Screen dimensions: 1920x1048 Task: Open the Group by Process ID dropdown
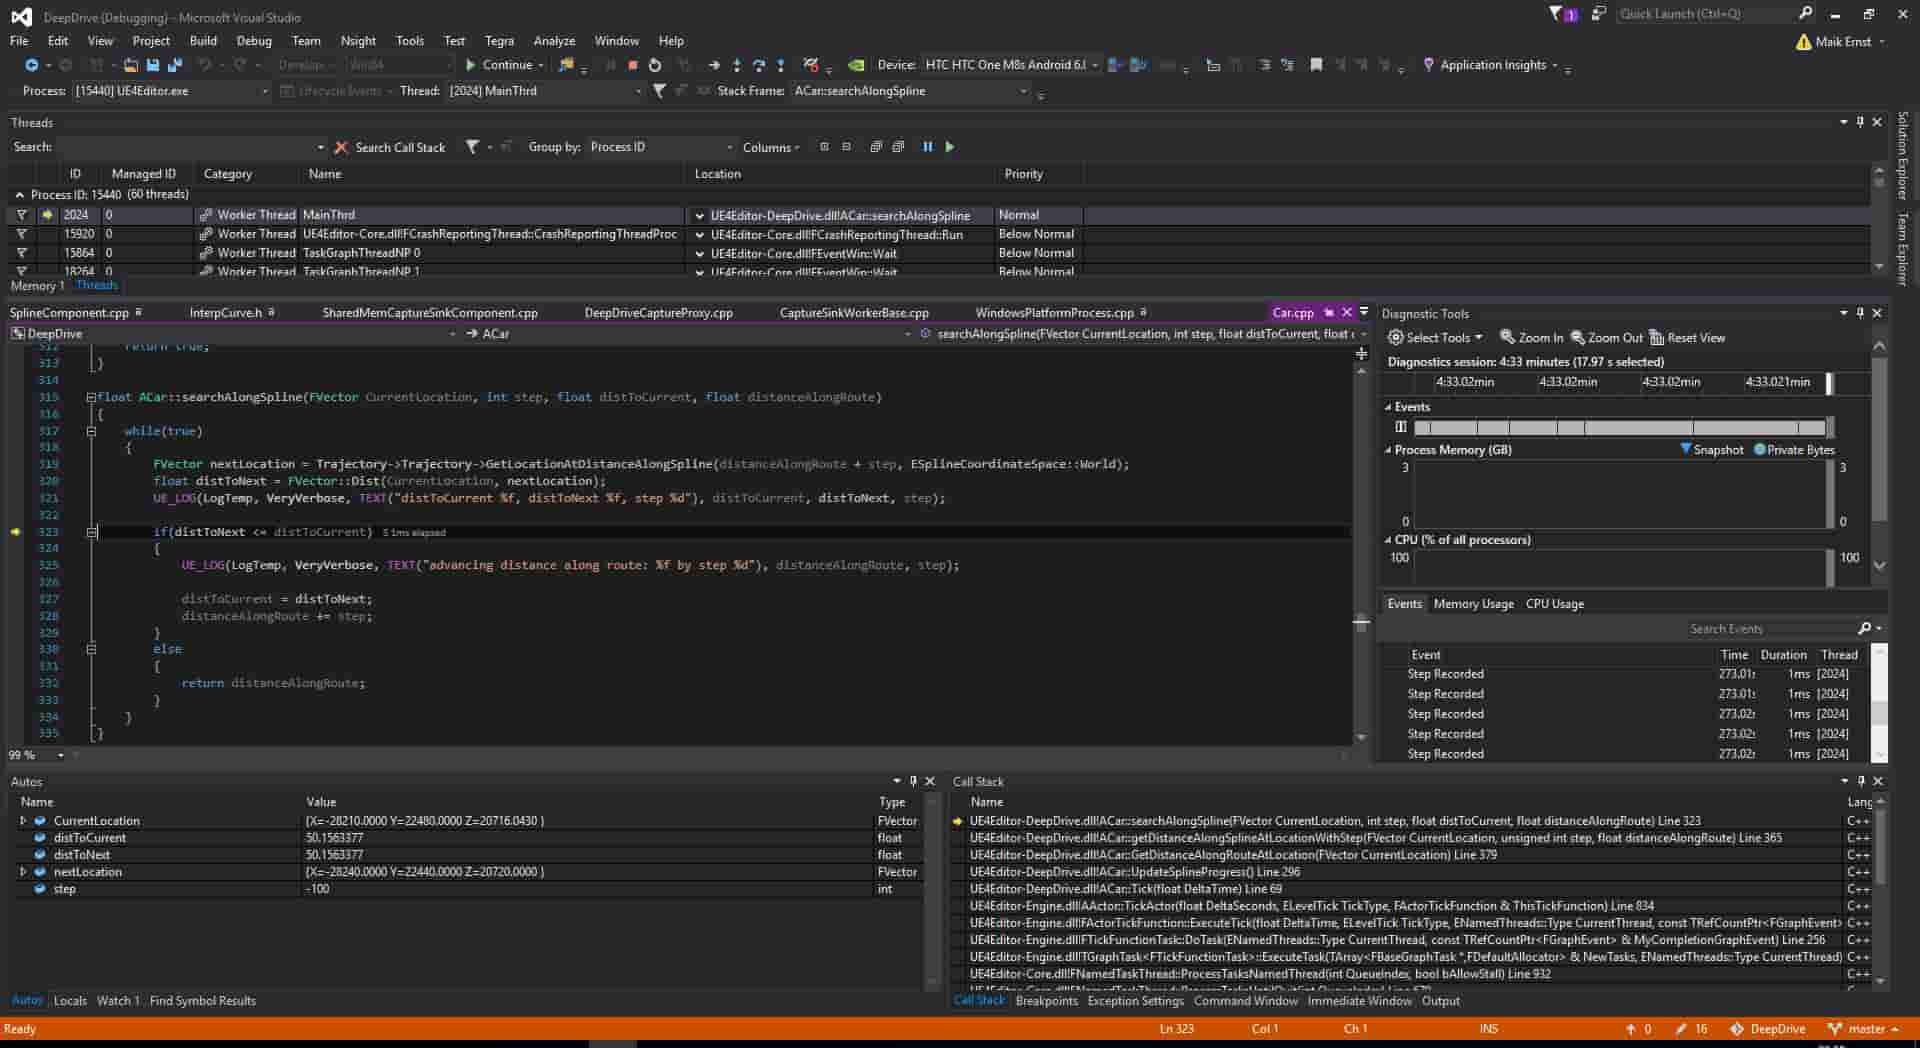pyautogui.click(x=661, y=147)
